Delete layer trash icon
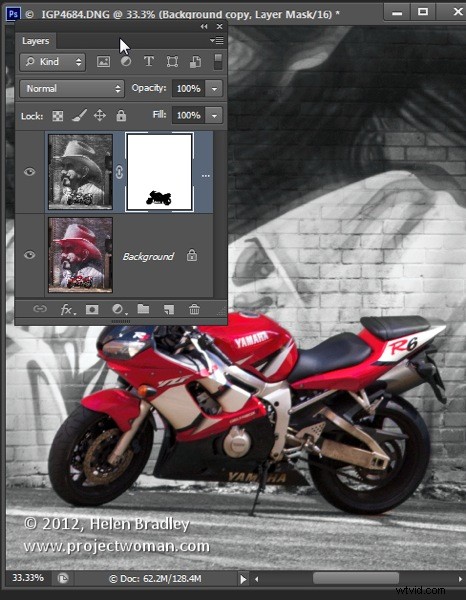Image resolution: width=466 pixels, height=600 pixels. click(194, 309)
